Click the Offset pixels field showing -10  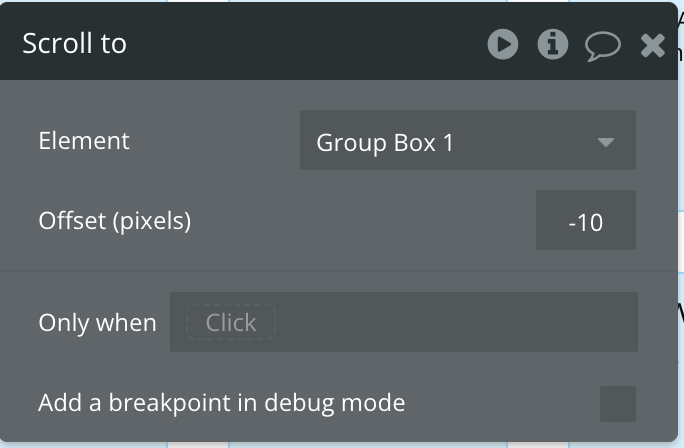click(x=585, y=221)
